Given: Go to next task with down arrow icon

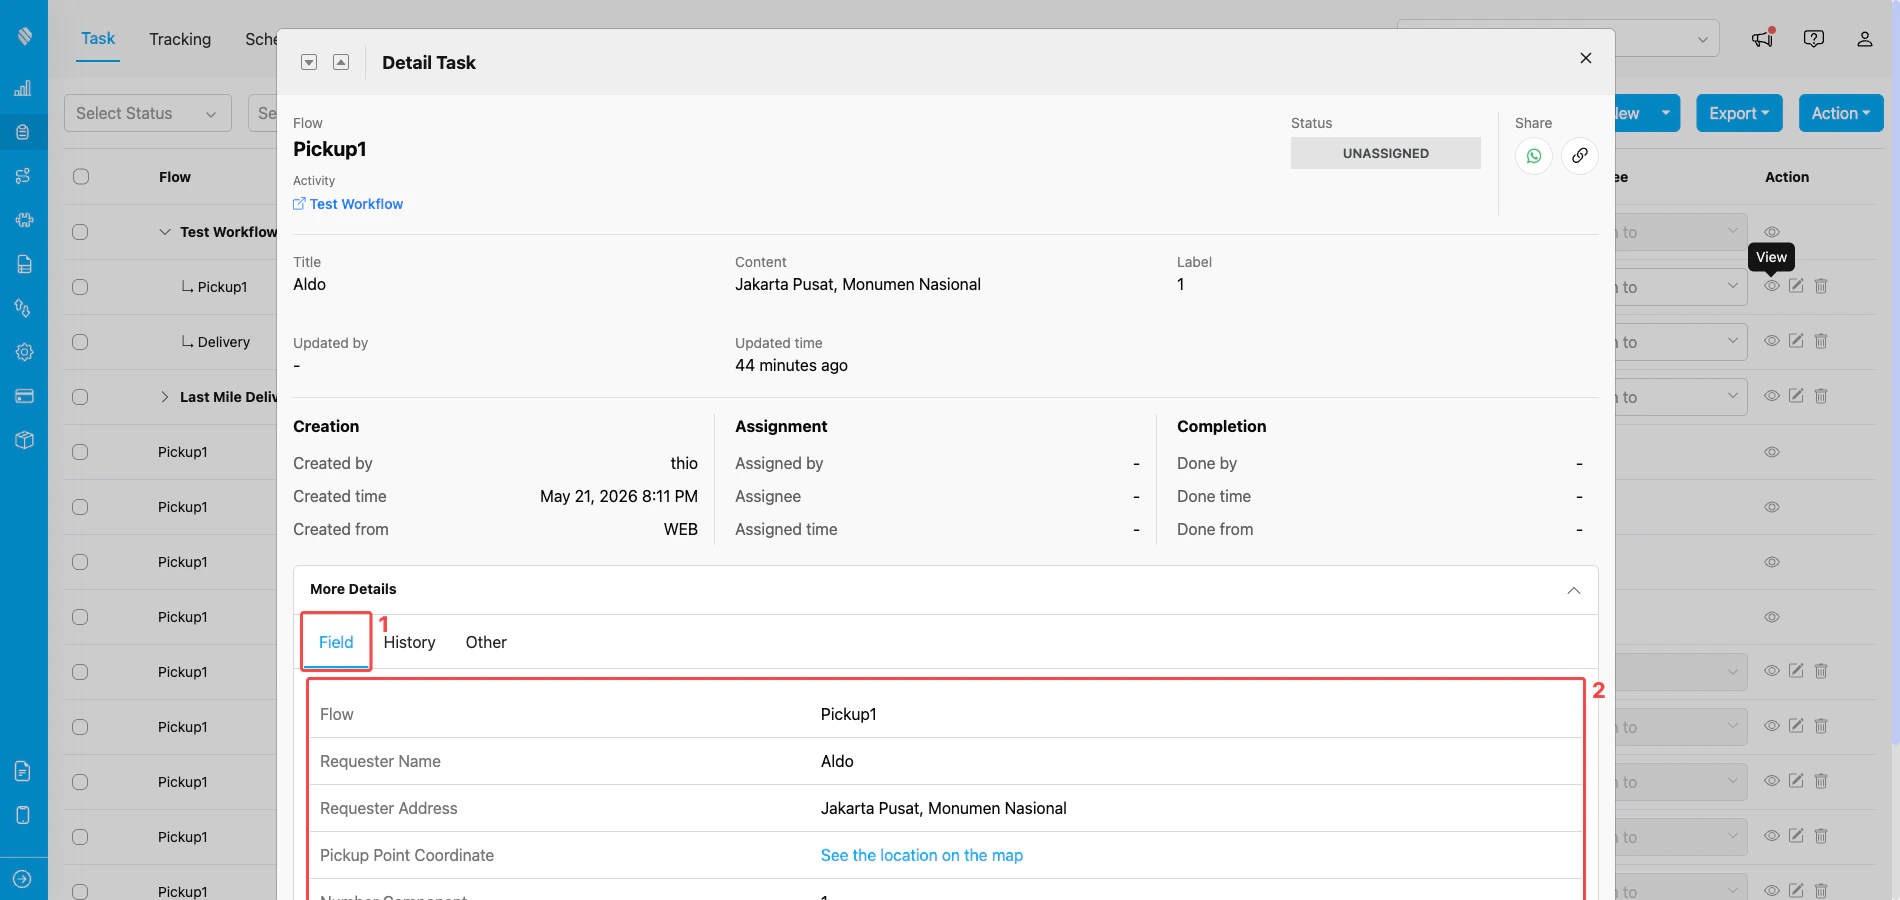Looking at the screenshot, I should coord(309,62).
